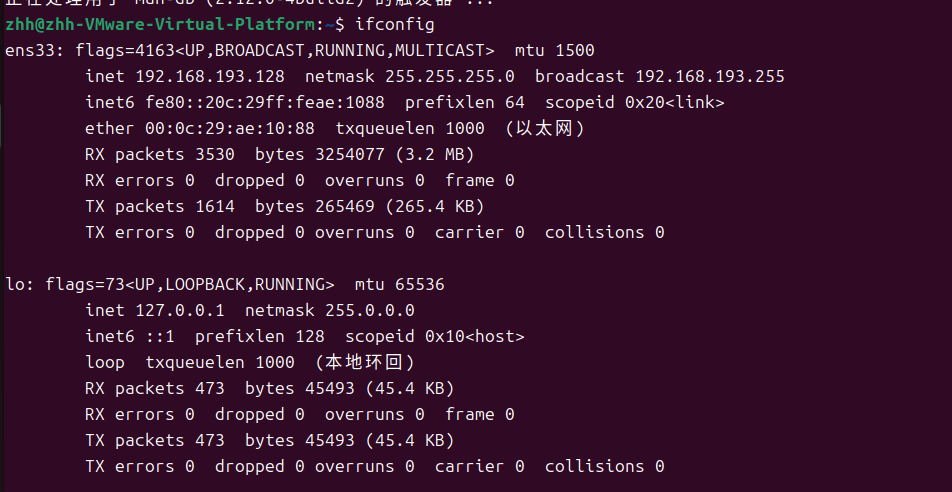Click the scopeid 0x20<link> text

click(634, 102)
